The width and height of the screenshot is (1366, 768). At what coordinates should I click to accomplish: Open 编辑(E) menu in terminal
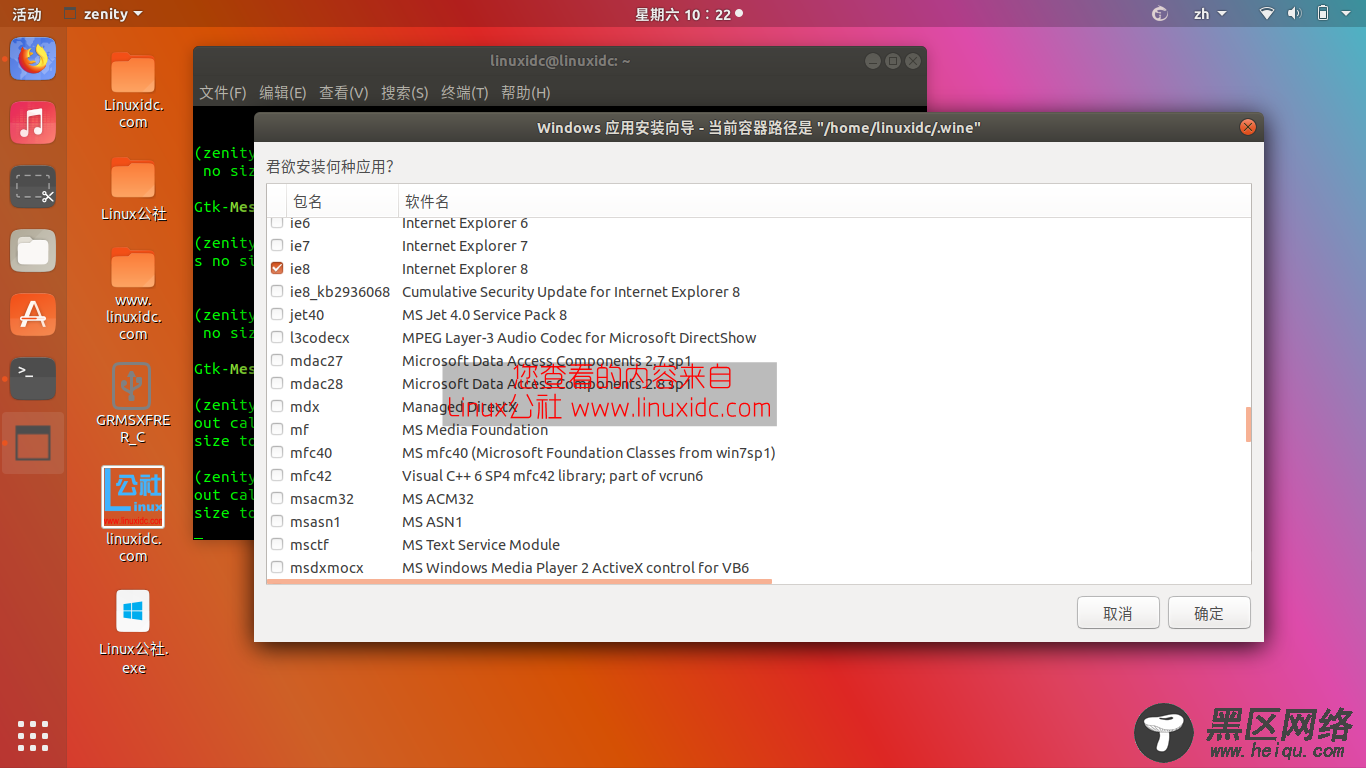pyautogui.click(x=283, y=93)
